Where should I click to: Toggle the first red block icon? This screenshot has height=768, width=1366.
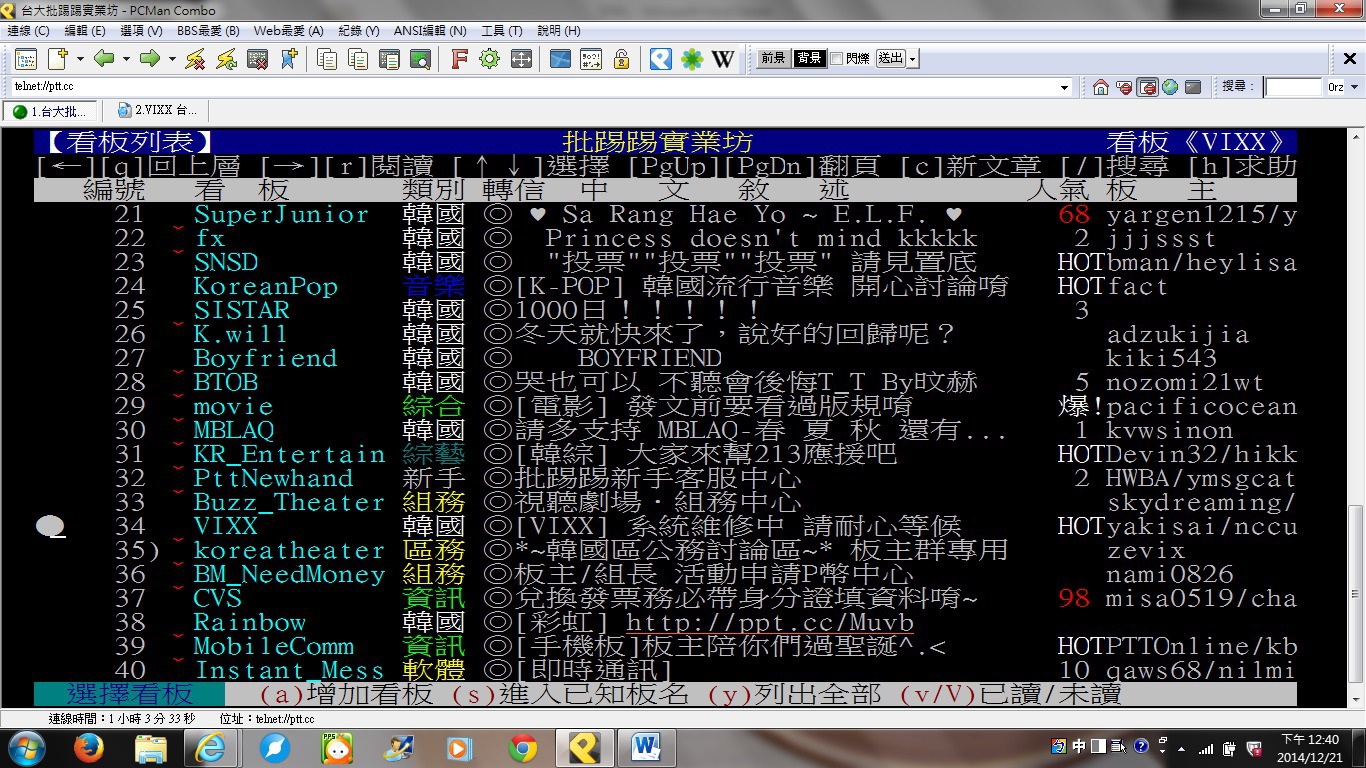(x=1124, y=87)
